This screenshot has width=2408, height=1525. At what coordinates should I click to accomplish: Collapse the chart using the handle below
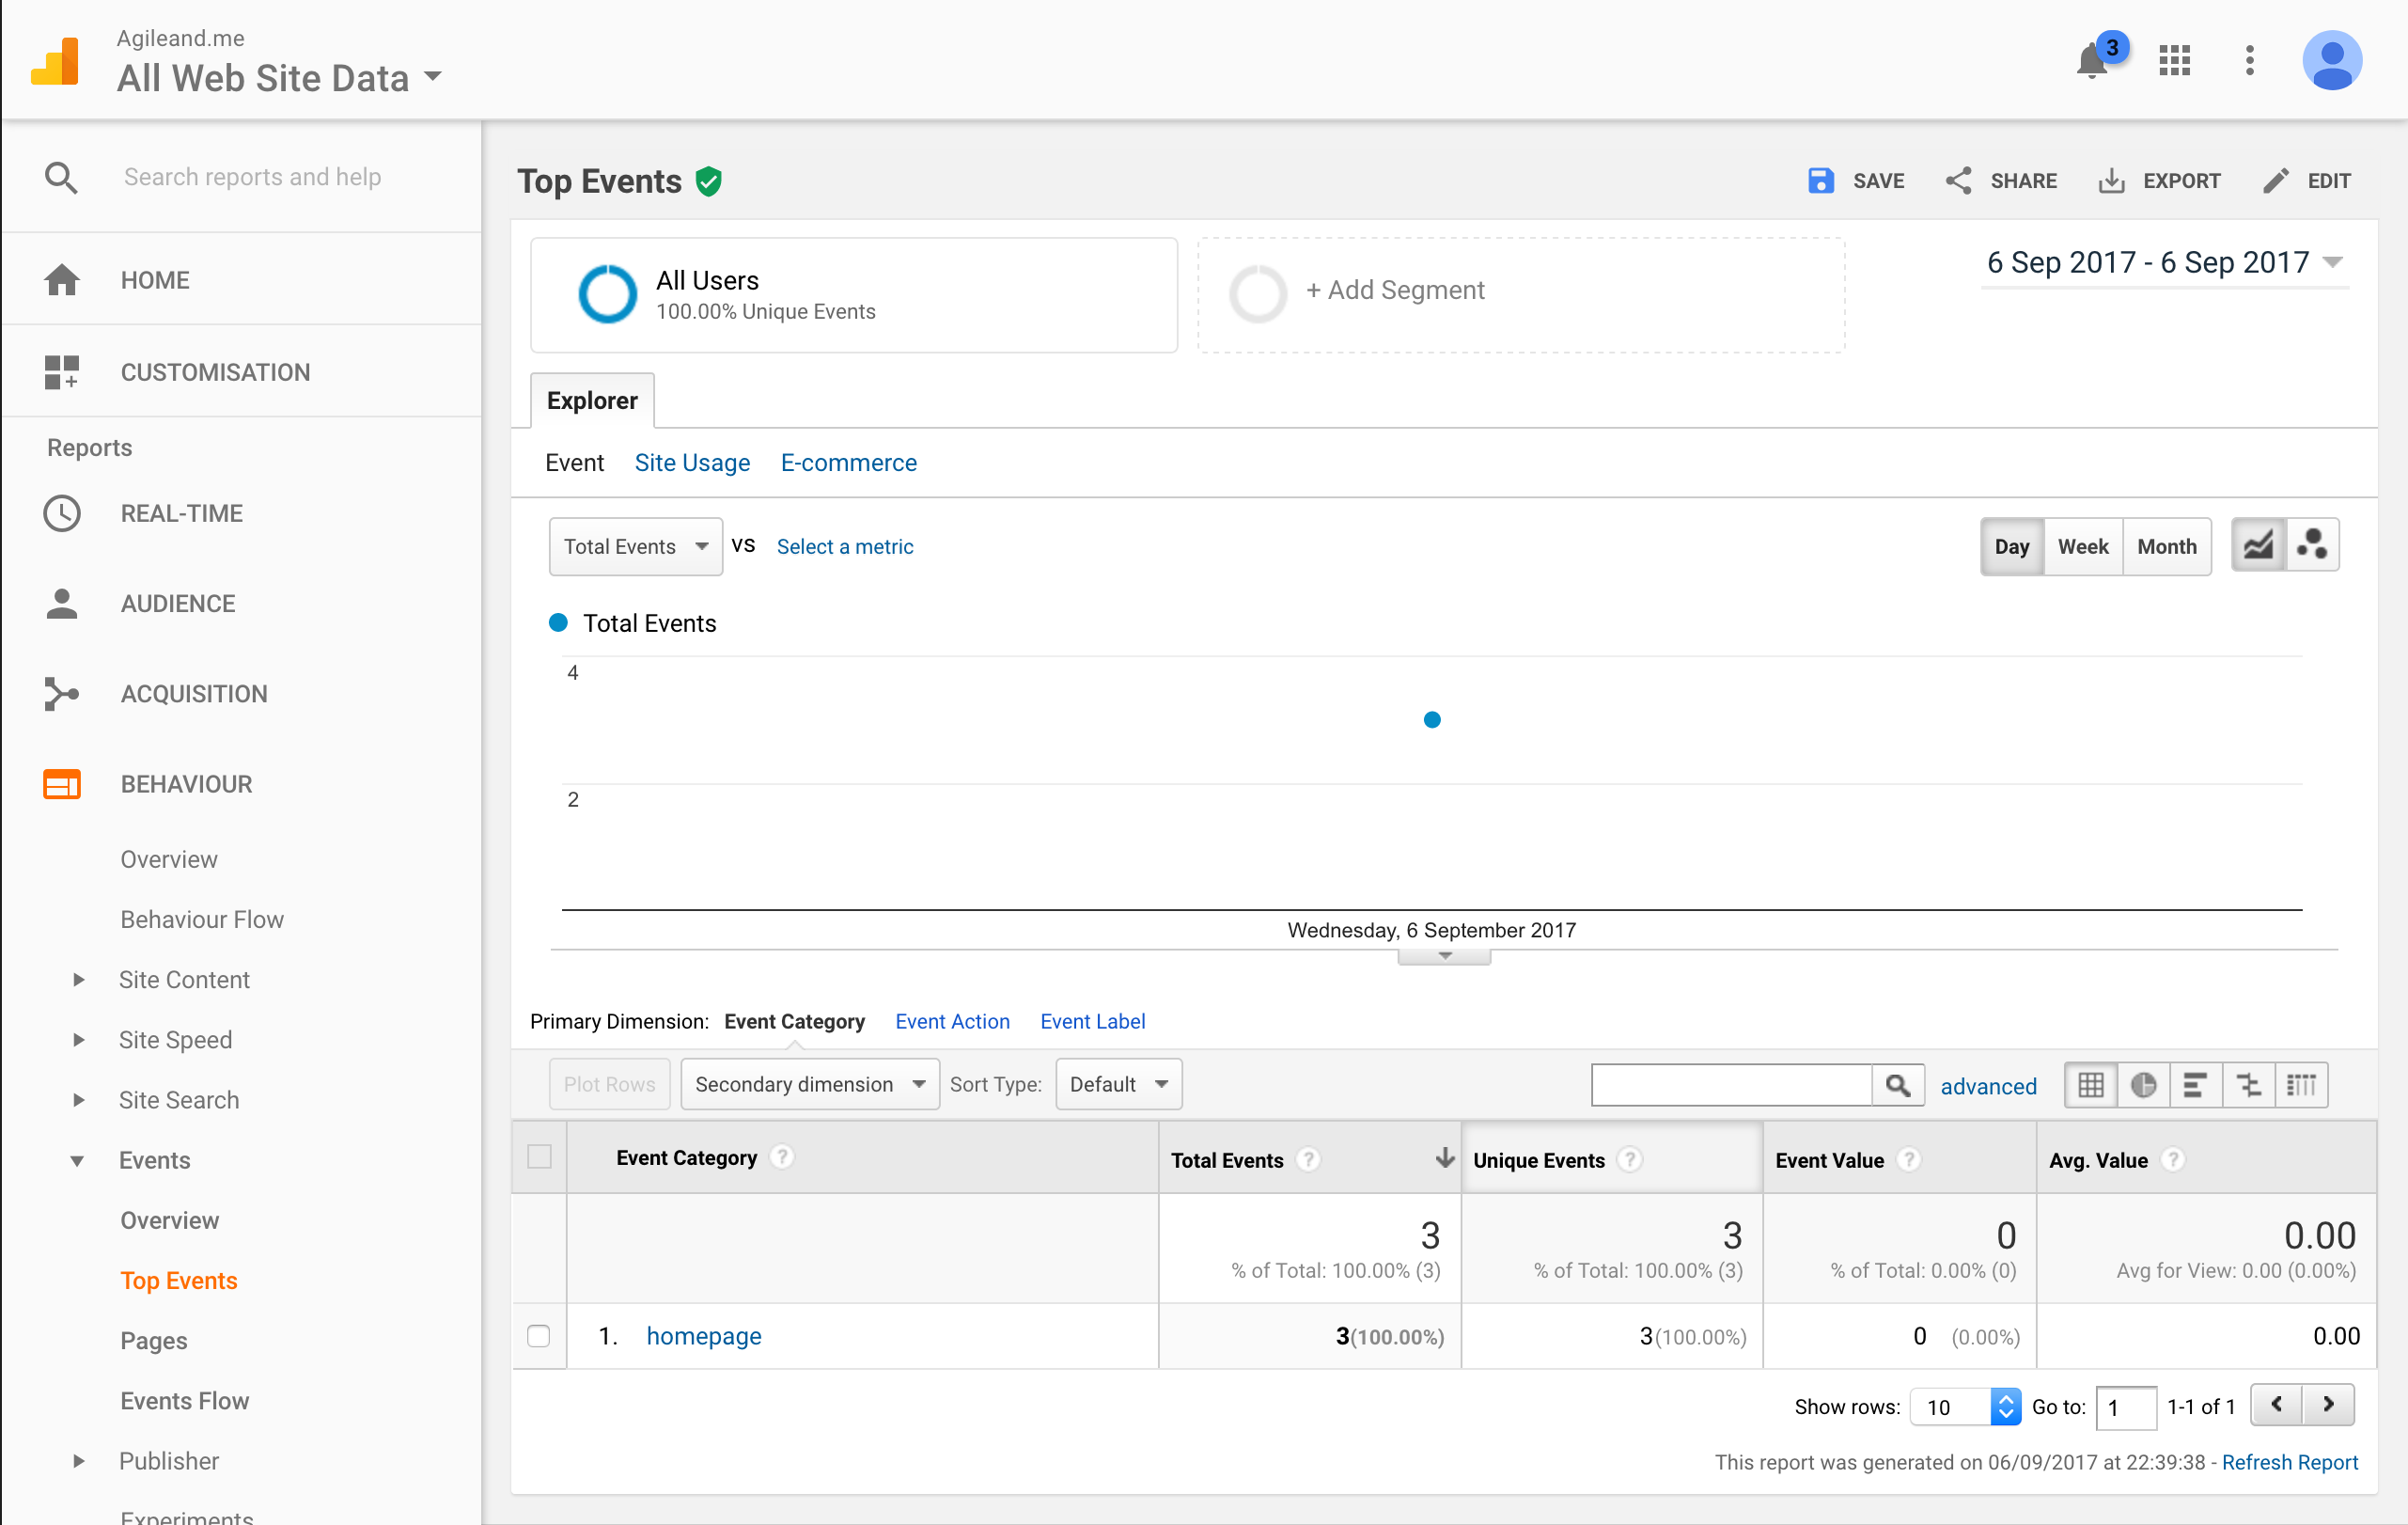[1444, 957]
